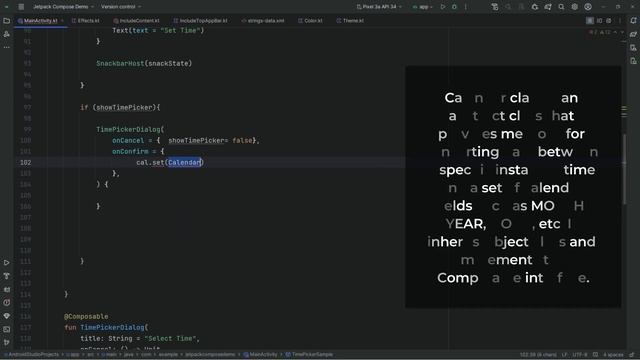Click SnackbarHost(snackState) code line
Image resolution: width=640 pixels, height=360 pixels.
point(144,64)
